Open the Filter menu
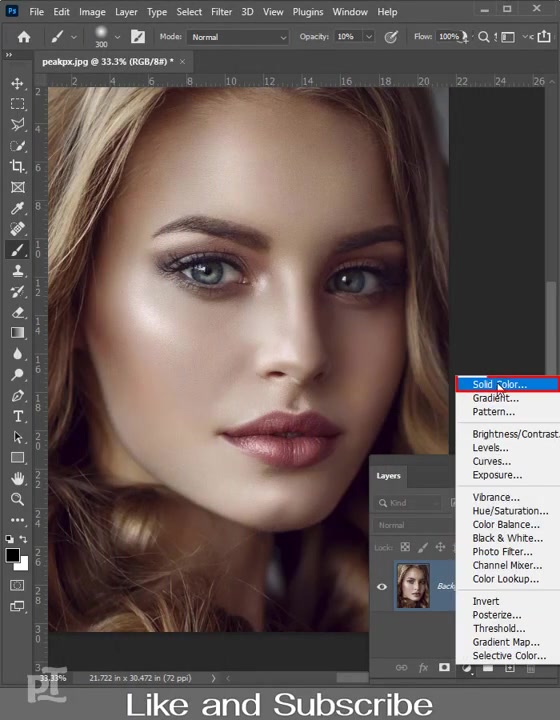The width and height of the screenshot is (560, 720). click(221, 12)
